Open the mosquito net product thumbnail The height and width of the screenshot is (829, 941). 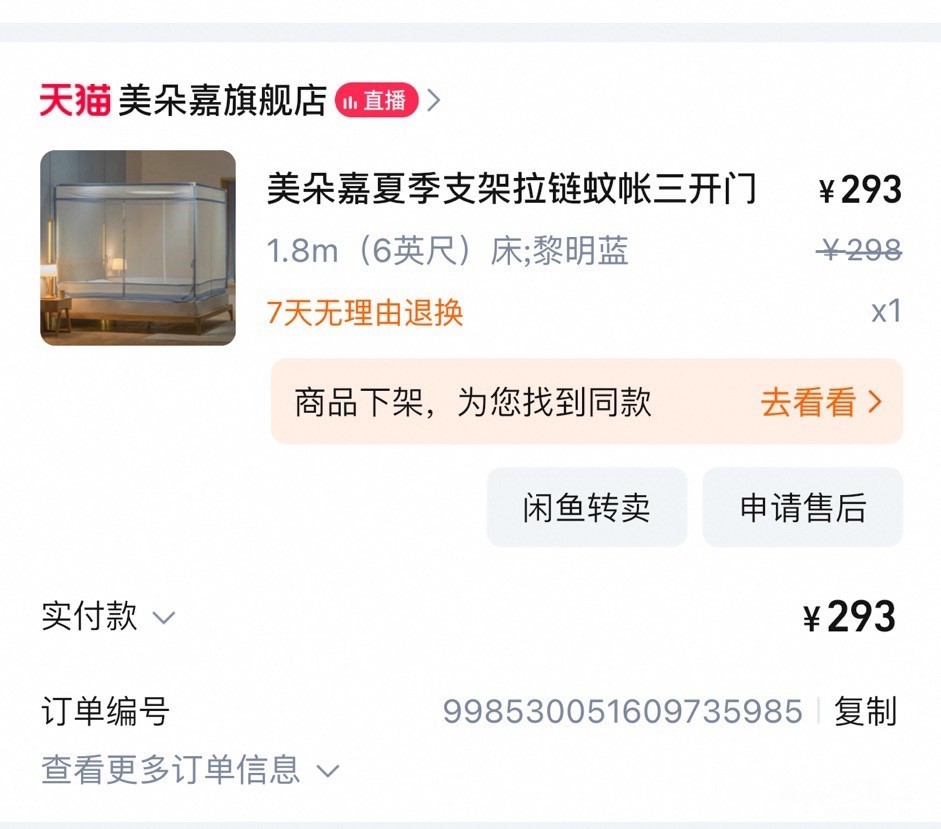pyautogui.click(x=138, y=248)
